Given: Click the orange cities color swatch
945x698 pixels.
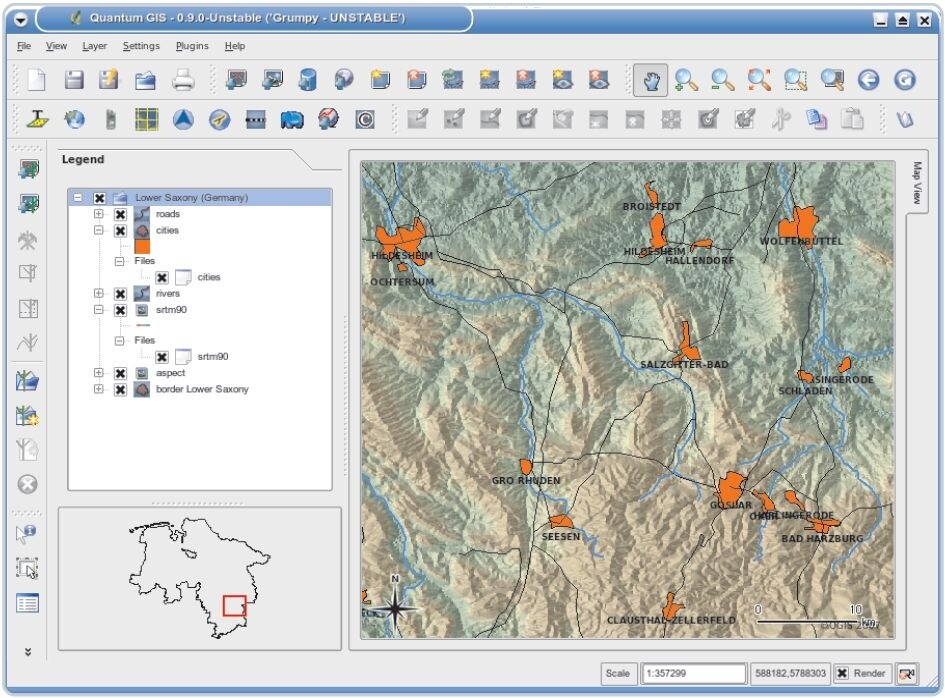Looking at the screenshot, I should coord(143,244).
